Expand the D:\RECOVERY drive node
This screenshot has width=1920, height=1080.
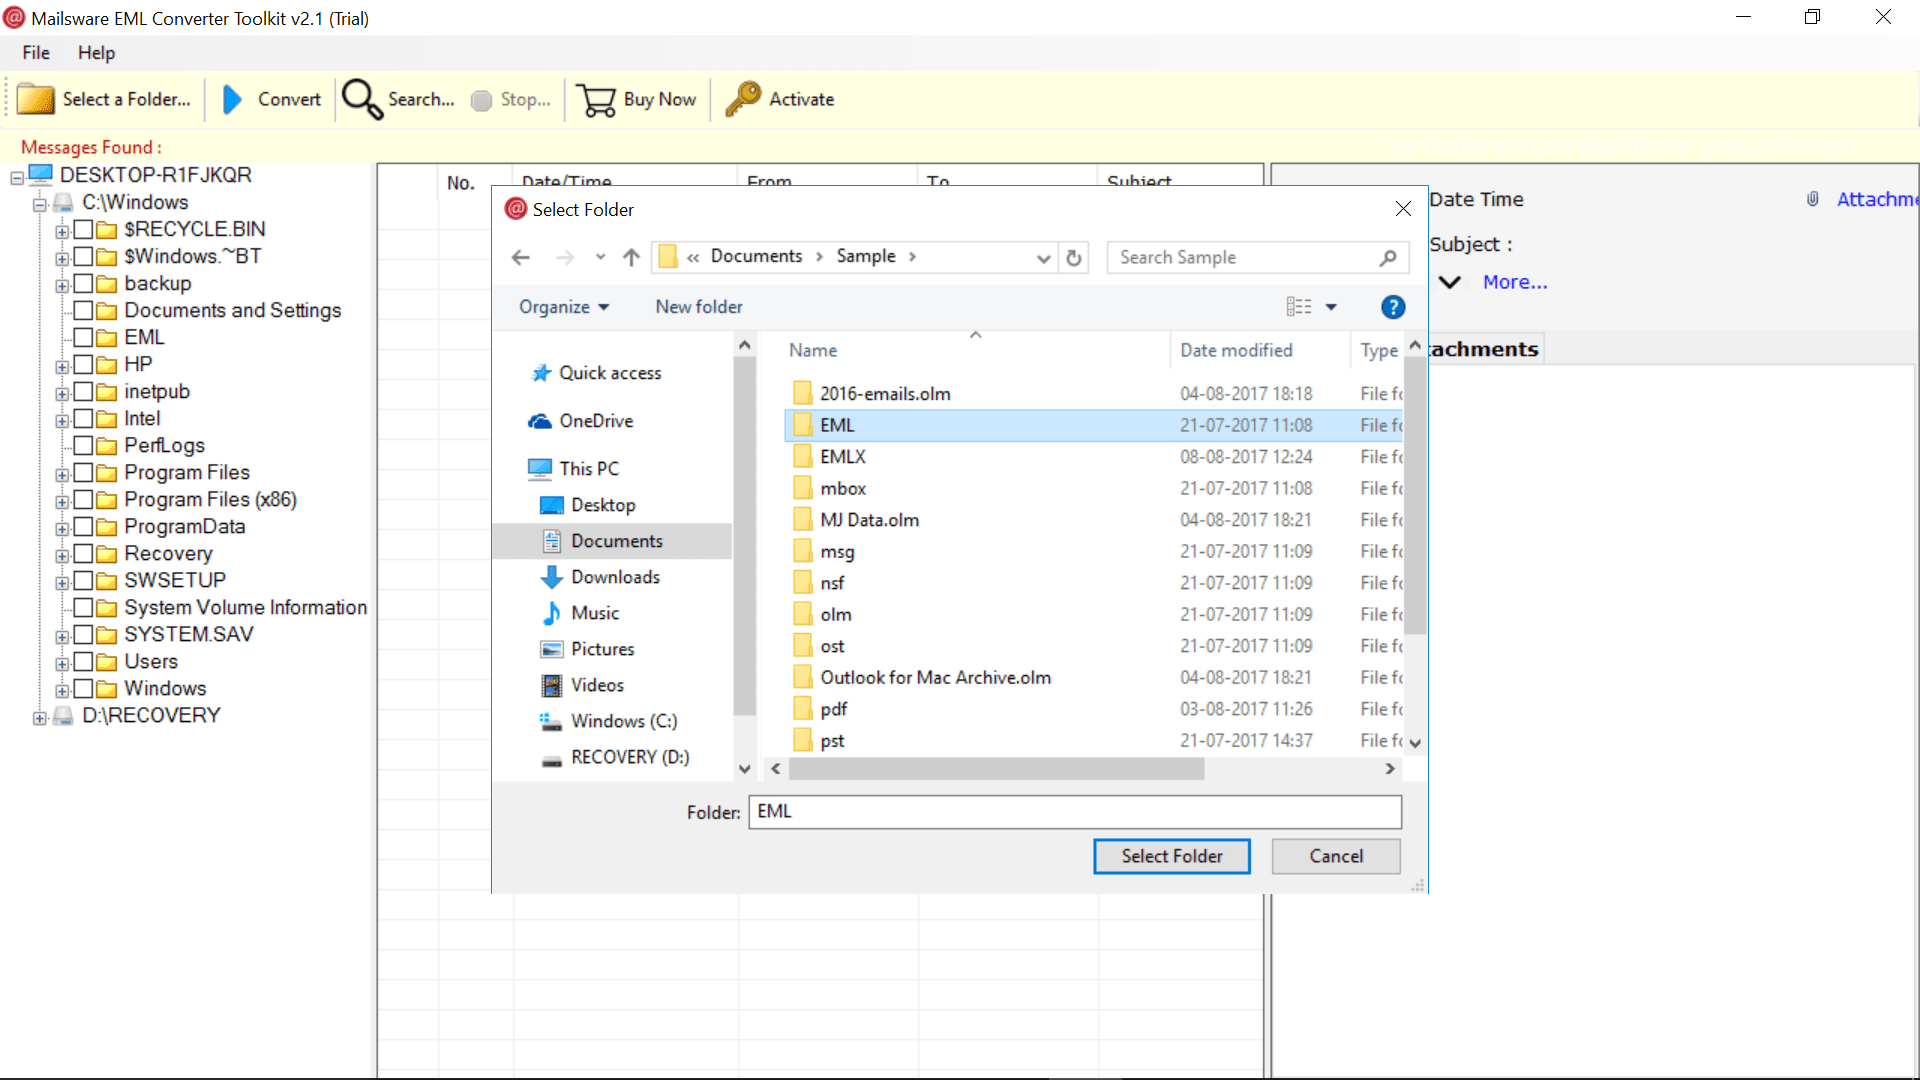(39, 717)
